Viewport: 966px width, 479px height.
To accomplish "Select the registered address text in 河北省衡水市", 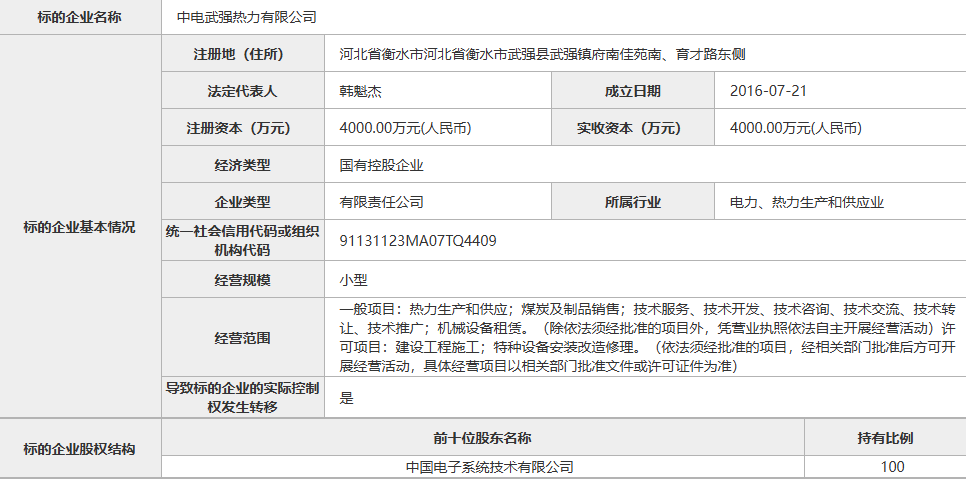I will (542, 54).
